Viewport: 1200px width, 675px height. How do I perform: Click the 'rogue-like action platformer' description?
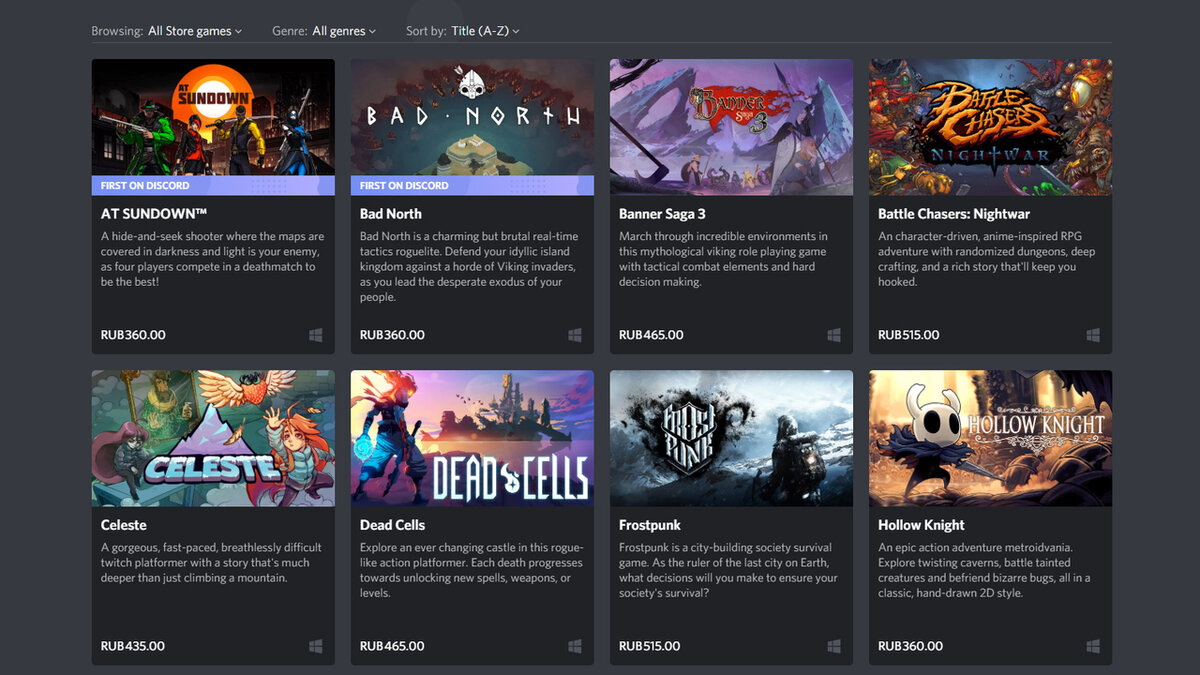pyautogui.click(x=471, y=570)
